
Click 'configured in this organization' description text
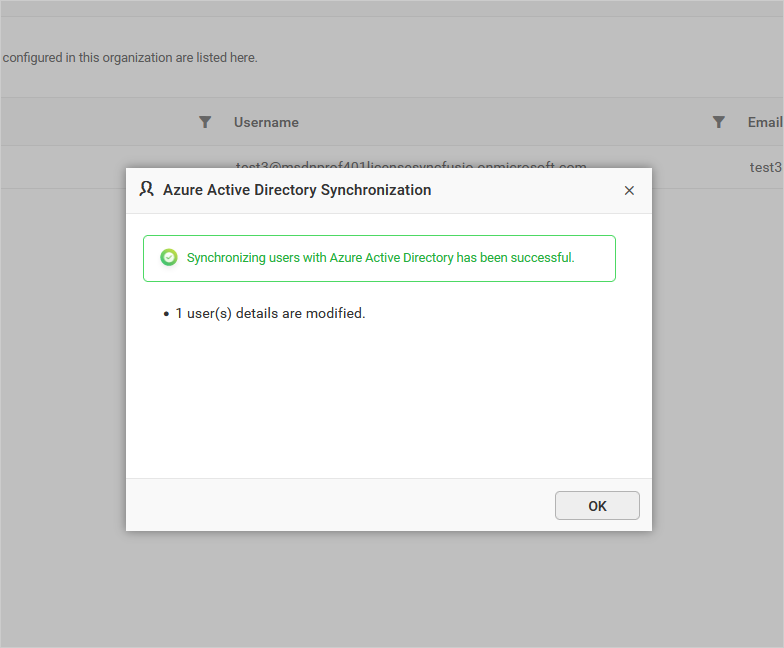(x=130, y=58)
